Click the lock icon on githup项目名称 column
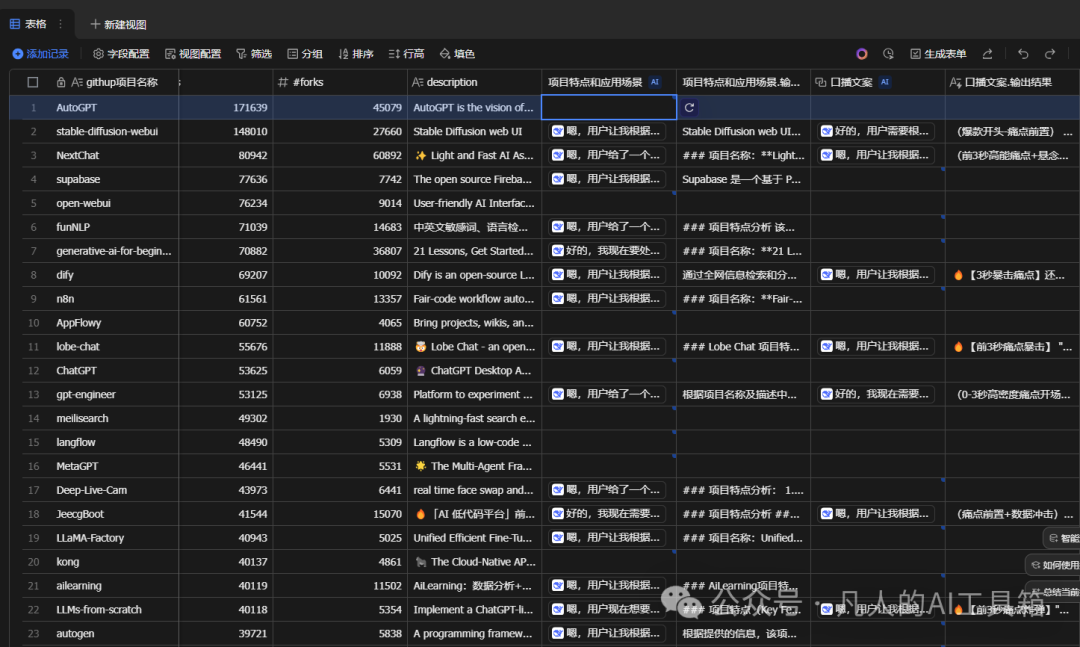This screenshot has width=1080, height=647. click(x=61, y=82)
